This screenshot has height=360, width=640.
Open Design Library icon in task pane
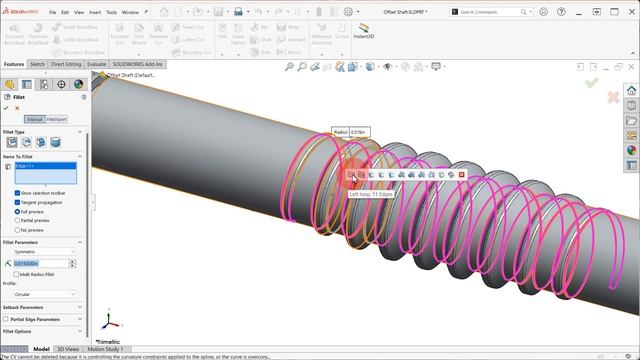(631, 105)
